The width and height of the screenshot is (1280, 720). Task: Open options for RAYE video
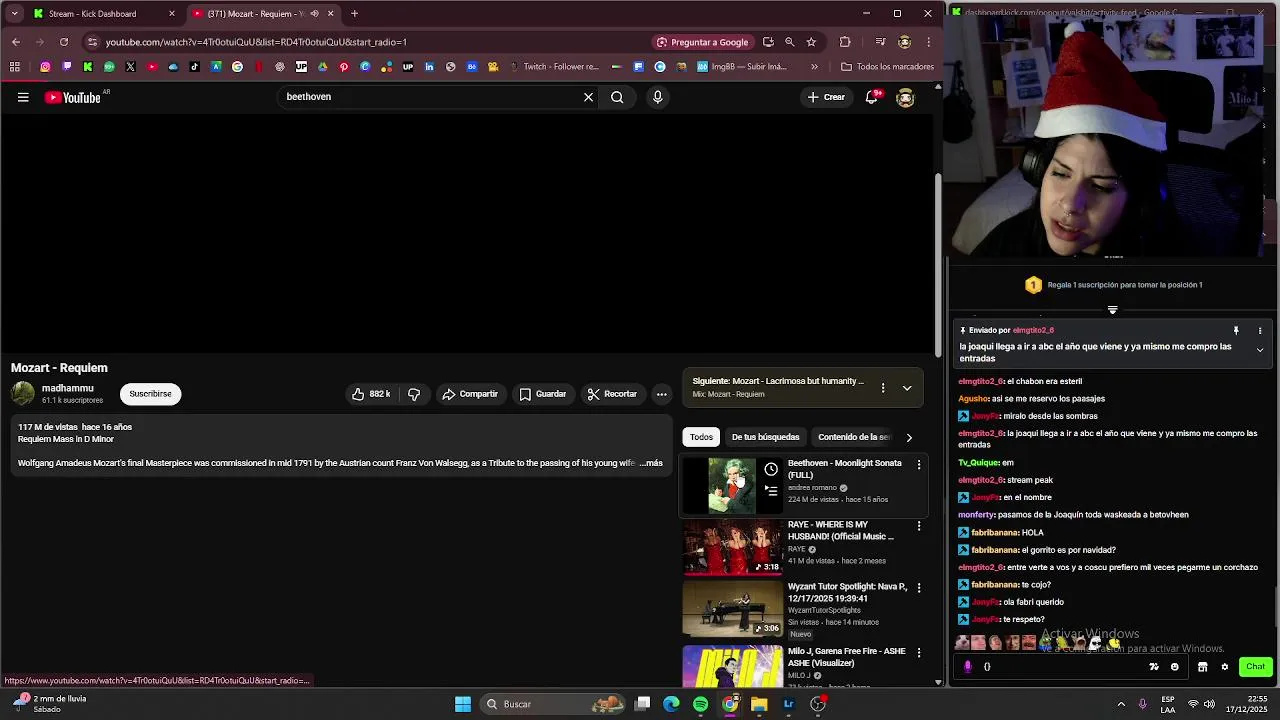pyautogui.click(x=919, y=526)
